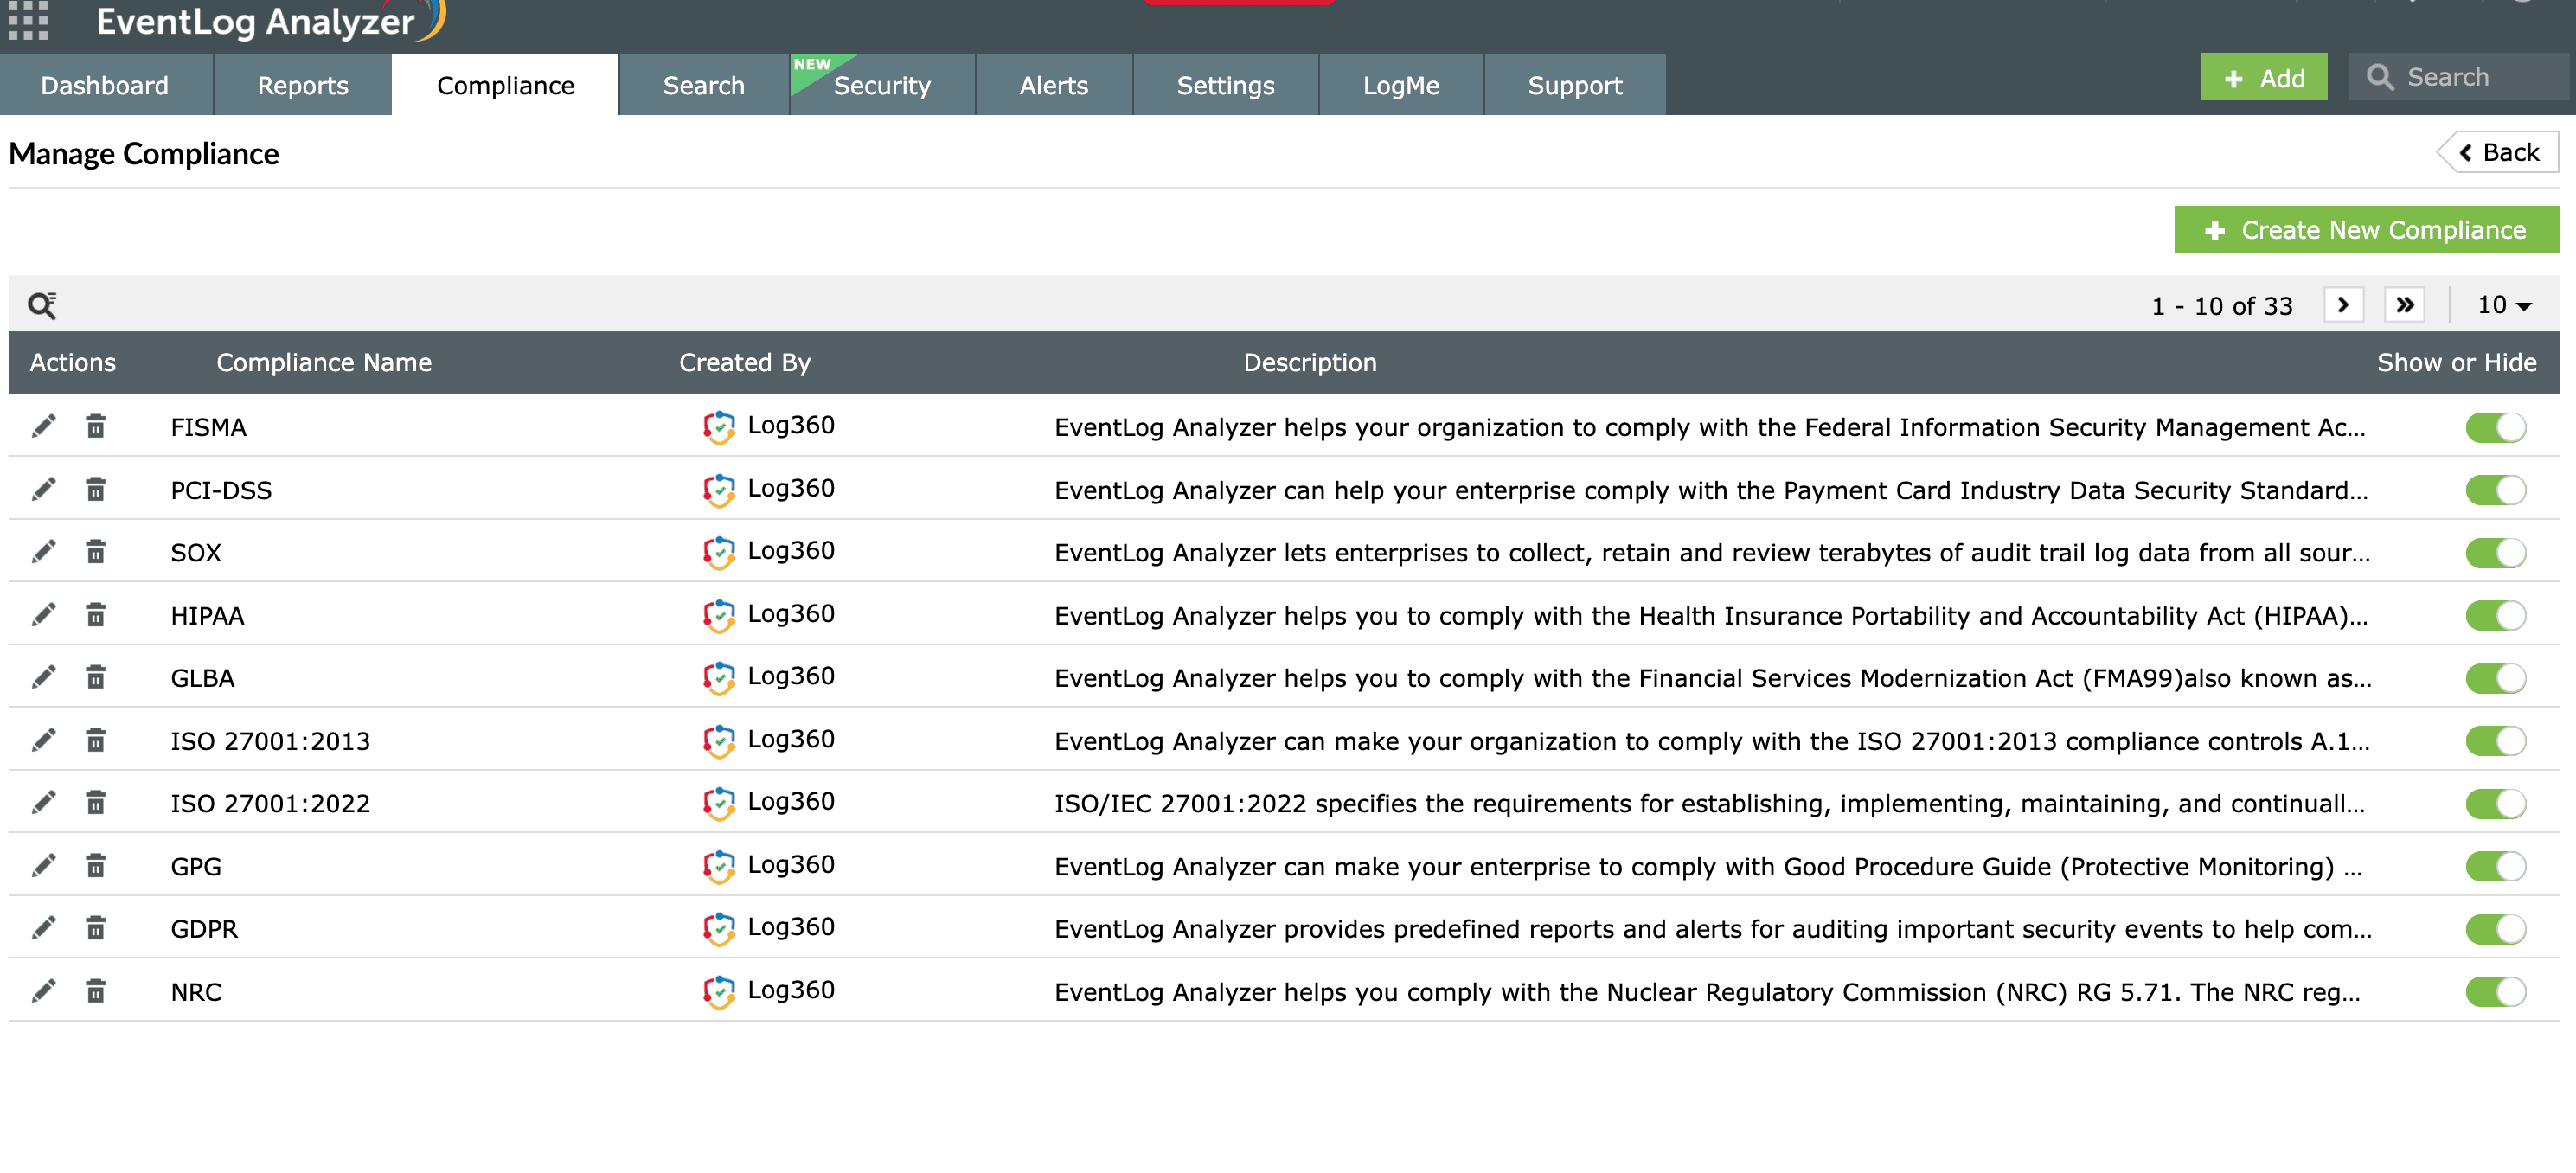This screenshot has height=1173, width=2576.
Task: Select the Compliance tab
Action: (505, 85)
